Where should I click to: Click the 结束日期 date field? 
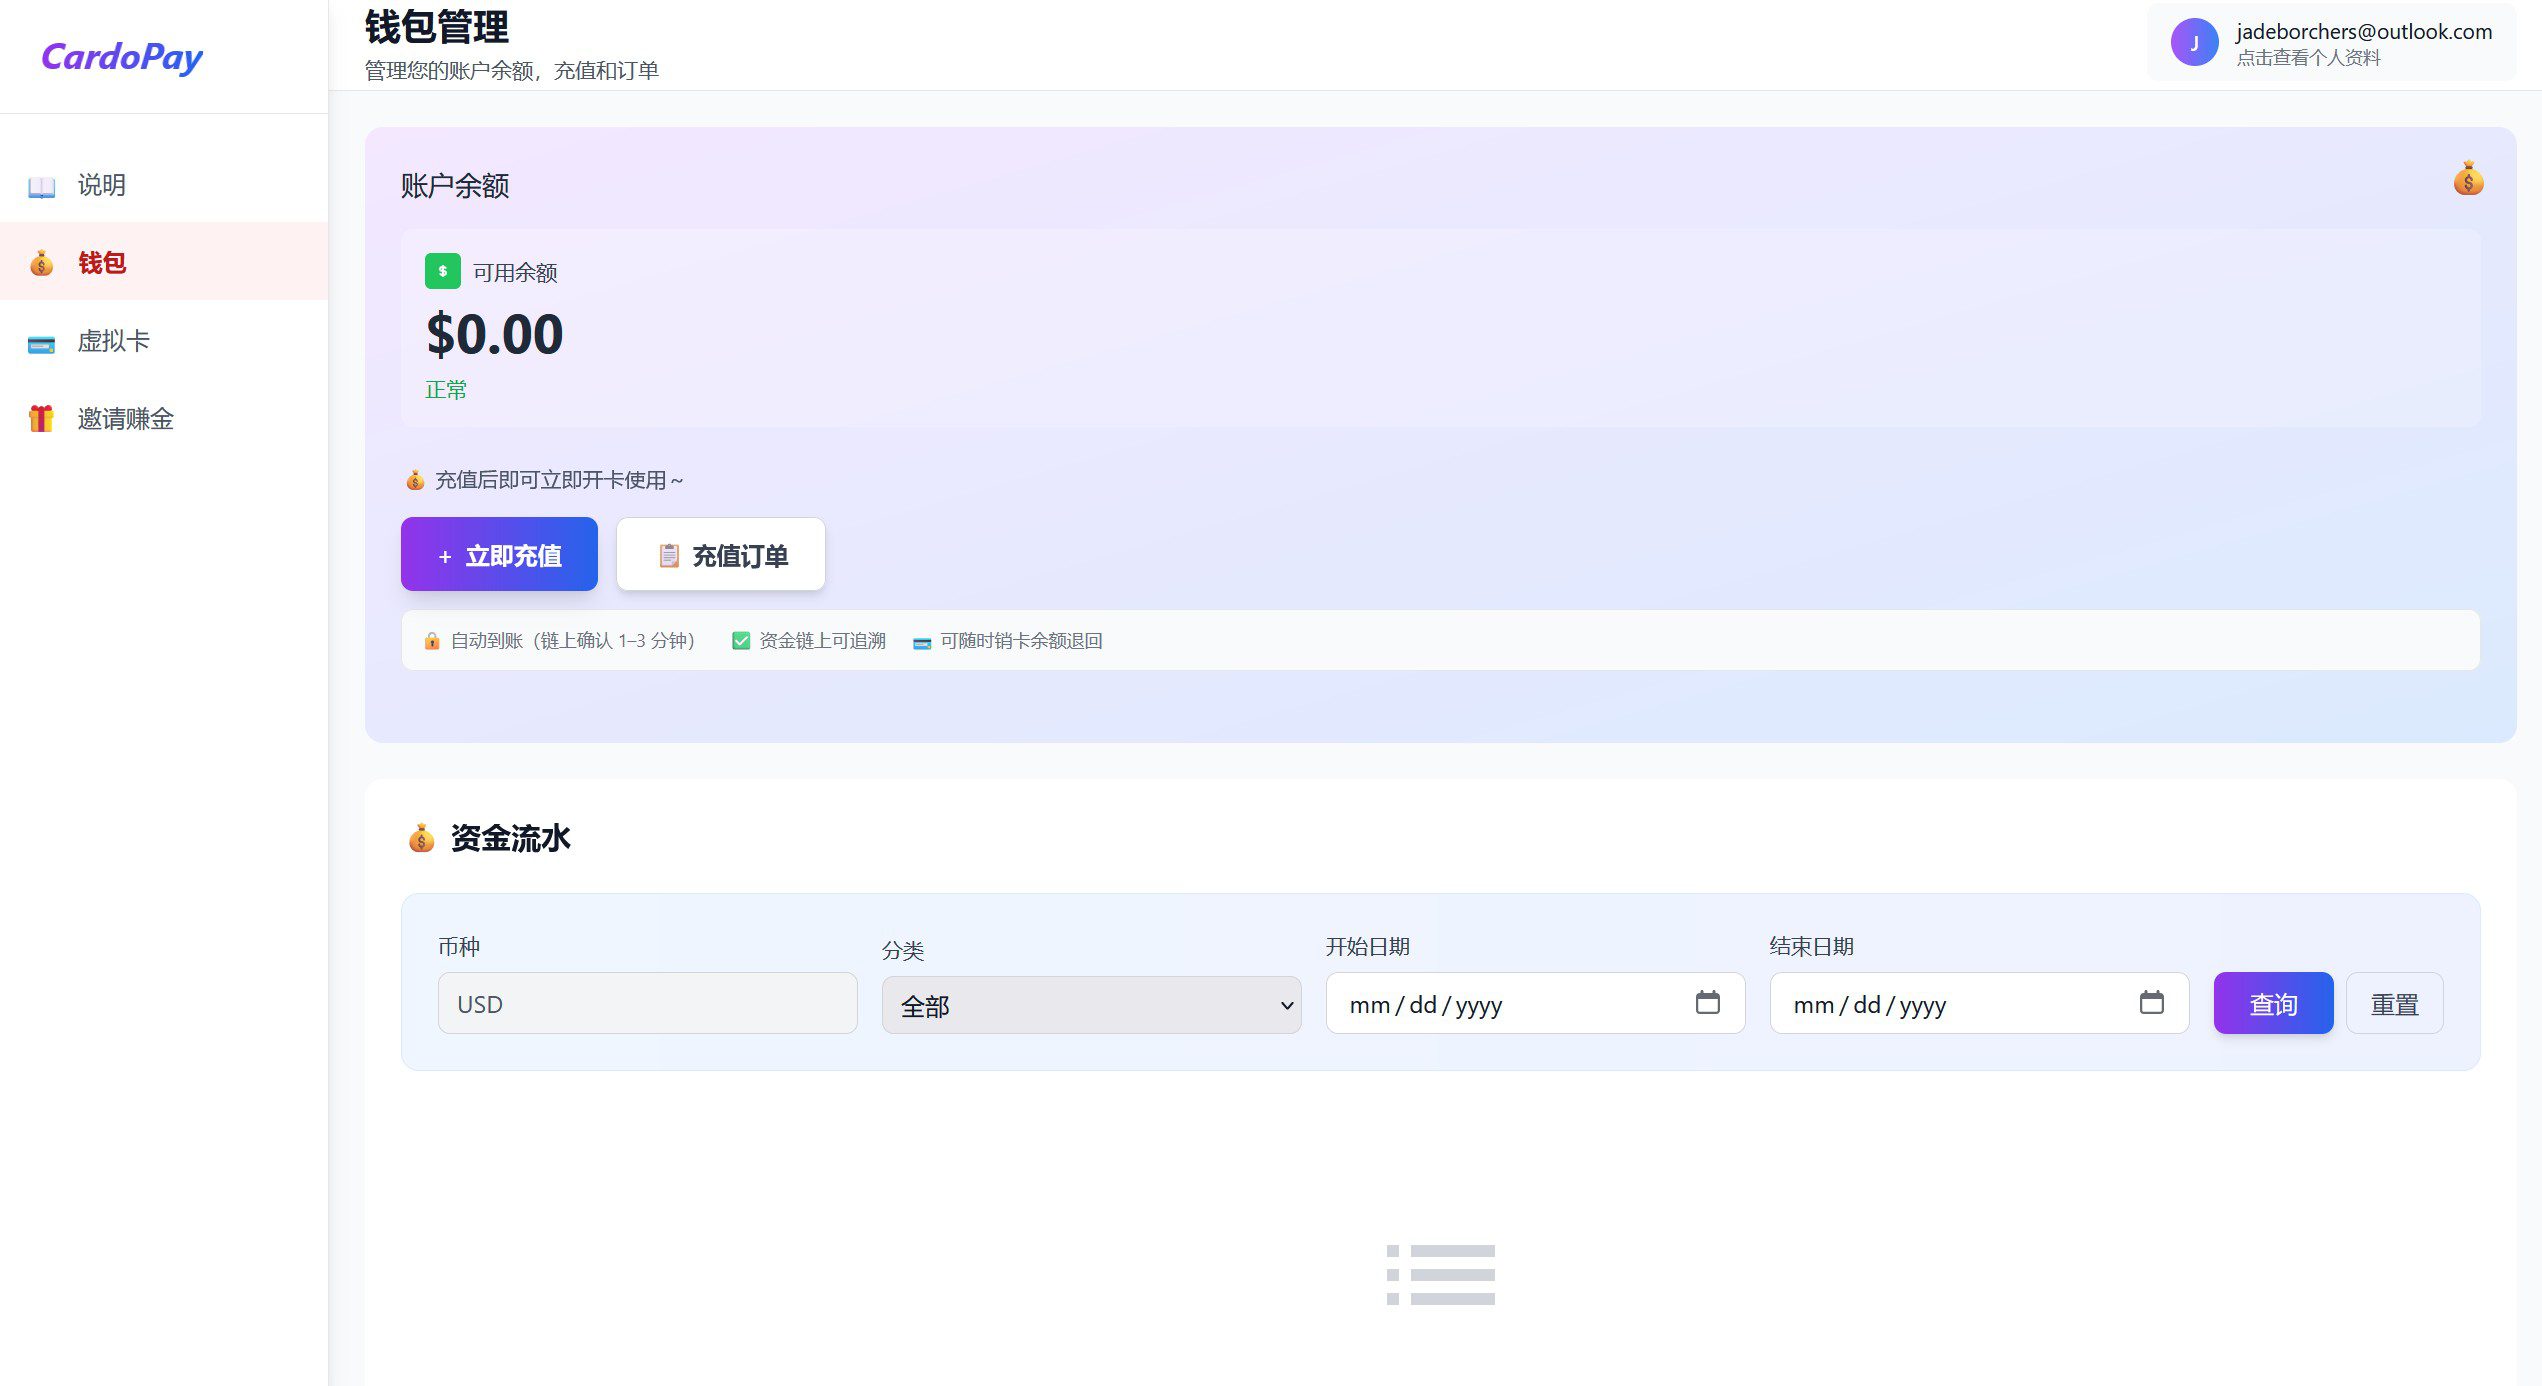(x=1944, y=1004)
